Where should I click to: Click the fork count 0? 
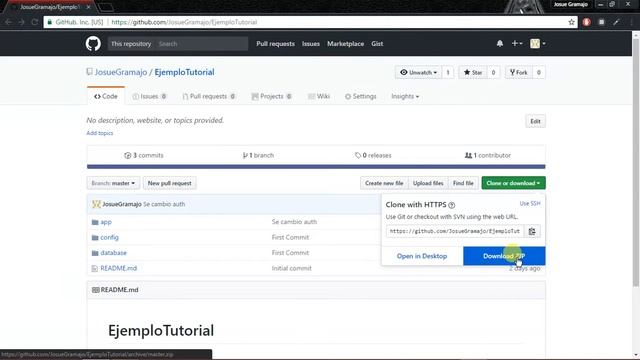(x=539, y=72)
